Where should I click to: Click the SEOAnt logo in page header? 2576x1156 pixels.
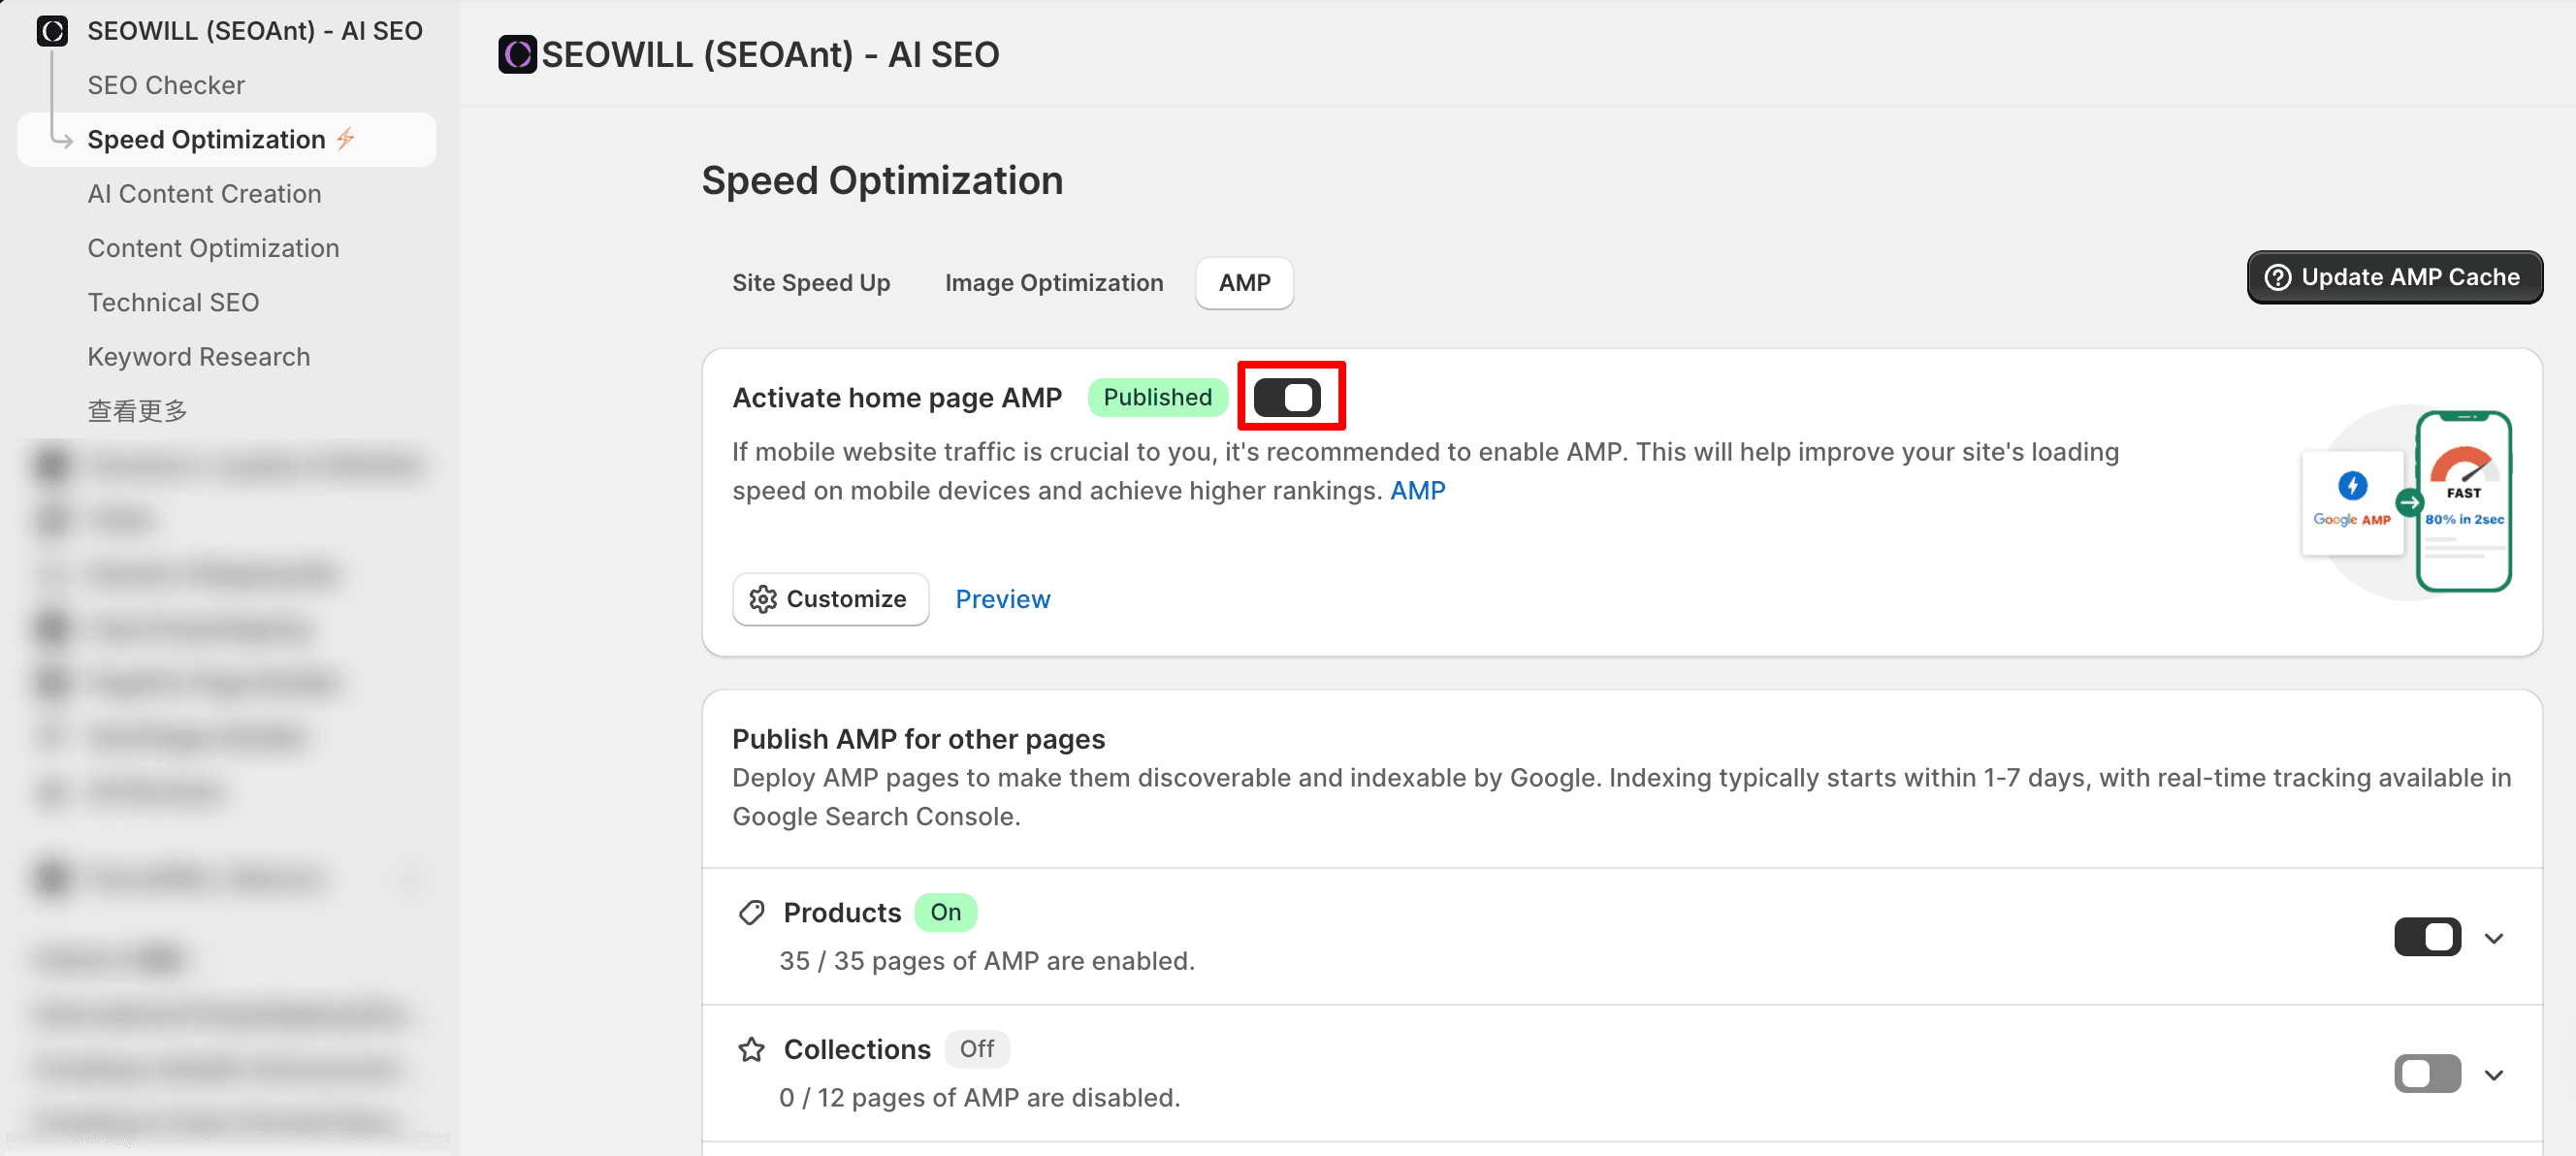point(517,54)
